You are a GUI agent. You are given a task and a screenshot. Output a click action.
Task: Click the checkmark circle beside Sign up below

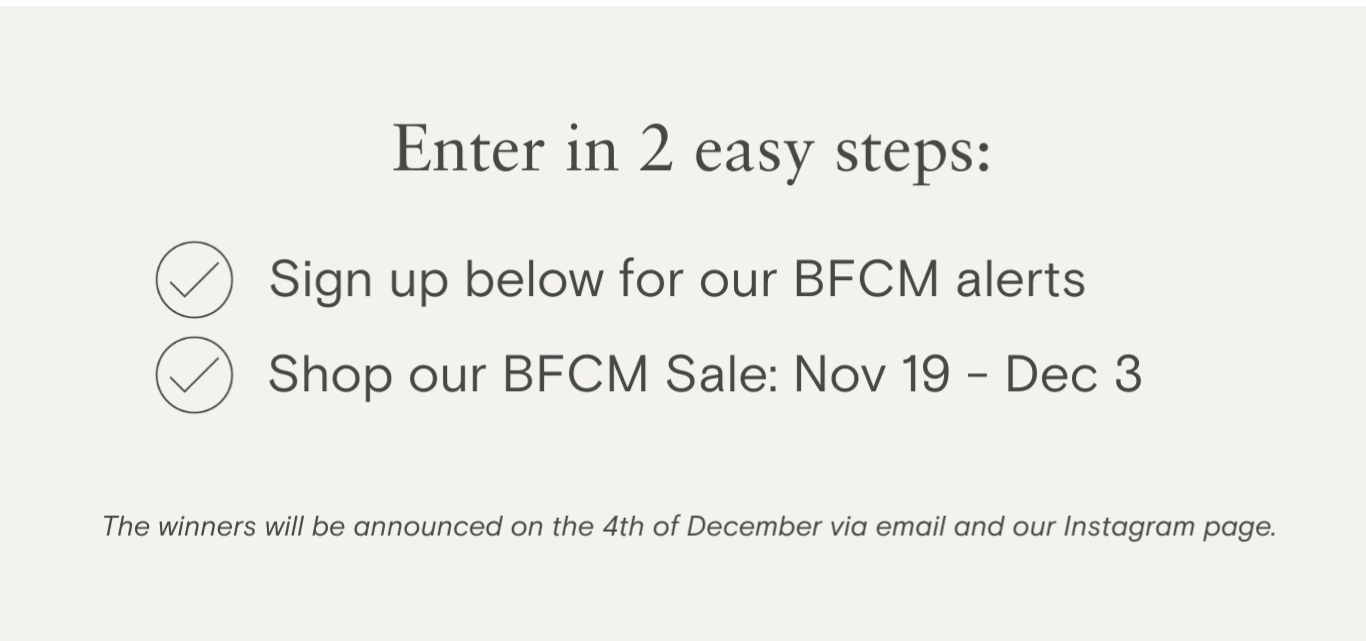coord(194,280)
